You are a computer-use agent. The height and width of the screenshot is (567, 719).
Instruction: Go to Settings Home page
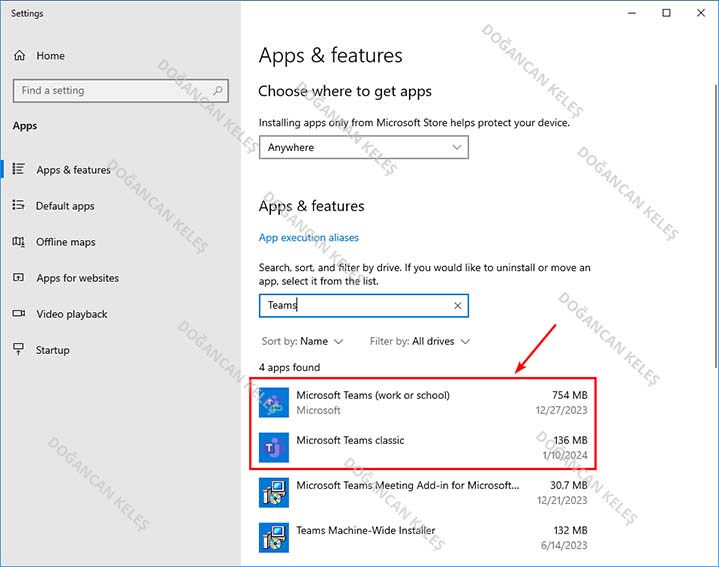39,56
